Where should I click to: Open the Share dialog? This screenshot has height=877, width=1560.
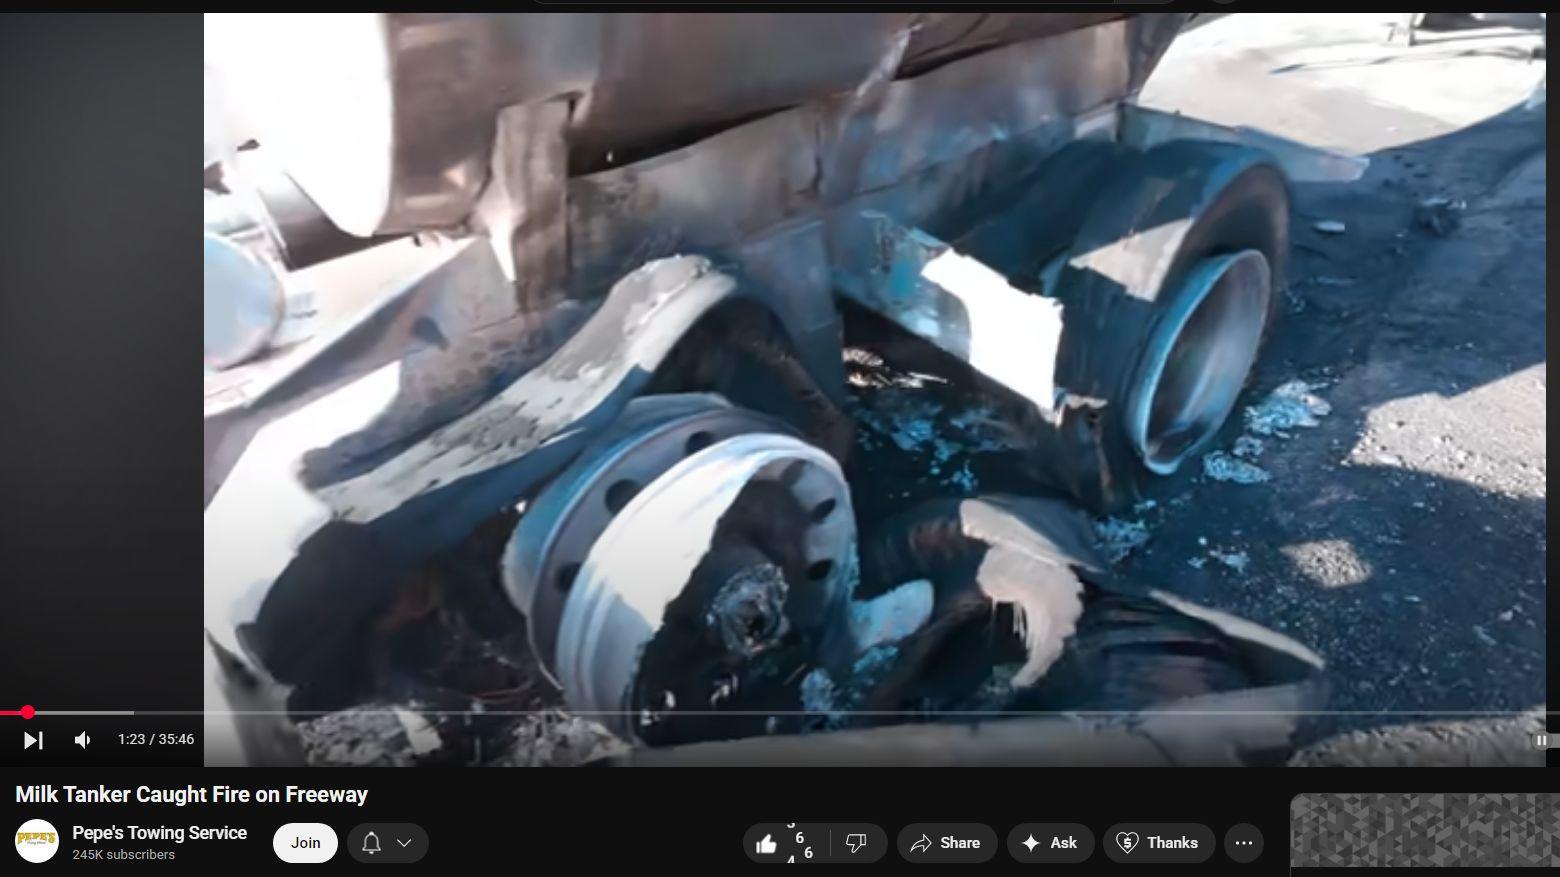click(946, 843)
